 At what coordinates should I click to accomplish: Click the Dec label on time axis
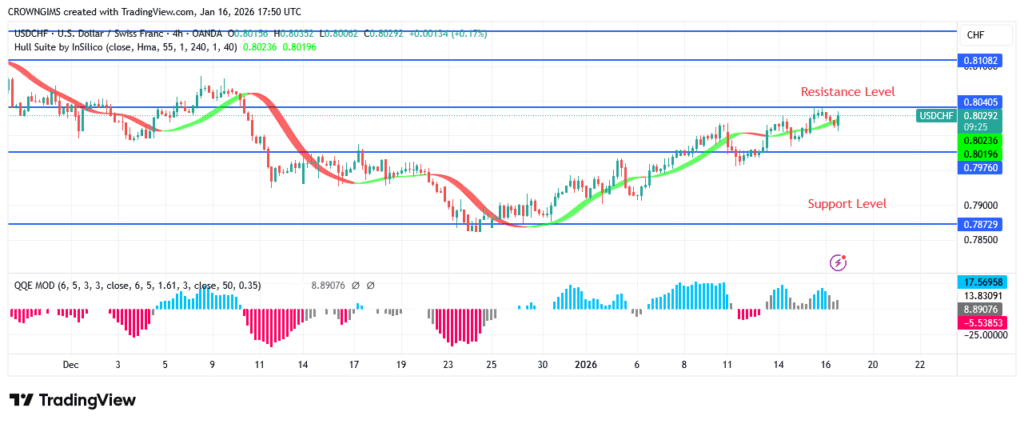71,365
